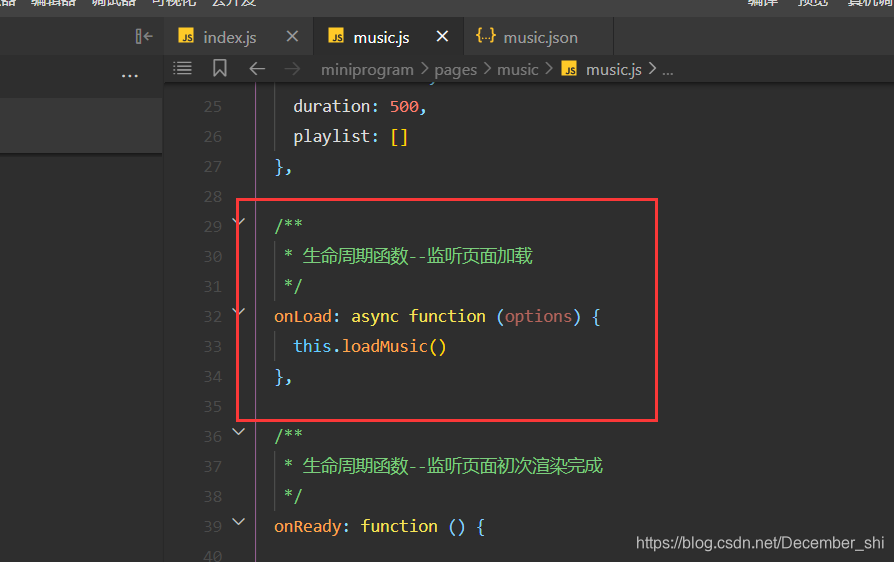The width and height of the screenshot is (894, 562).
Task: Click the this.loadMusic() call
Action: pos(369,347)
